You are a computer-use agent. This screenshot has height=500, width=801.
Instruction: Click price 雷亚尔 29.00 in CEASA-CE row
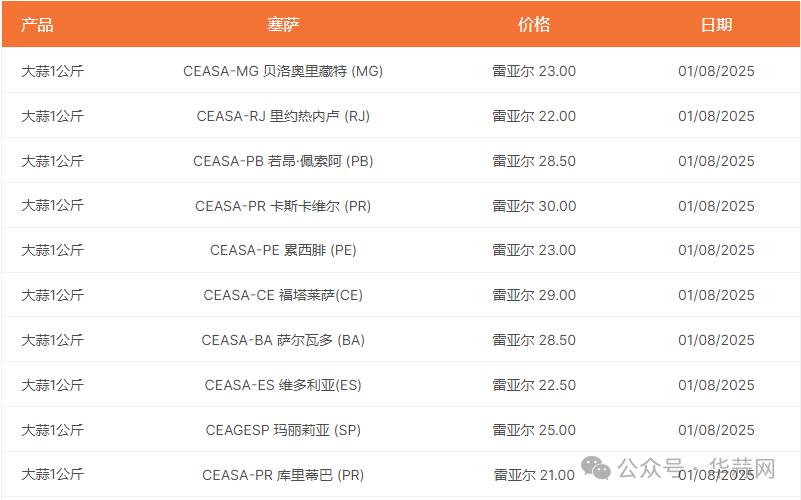534,295
